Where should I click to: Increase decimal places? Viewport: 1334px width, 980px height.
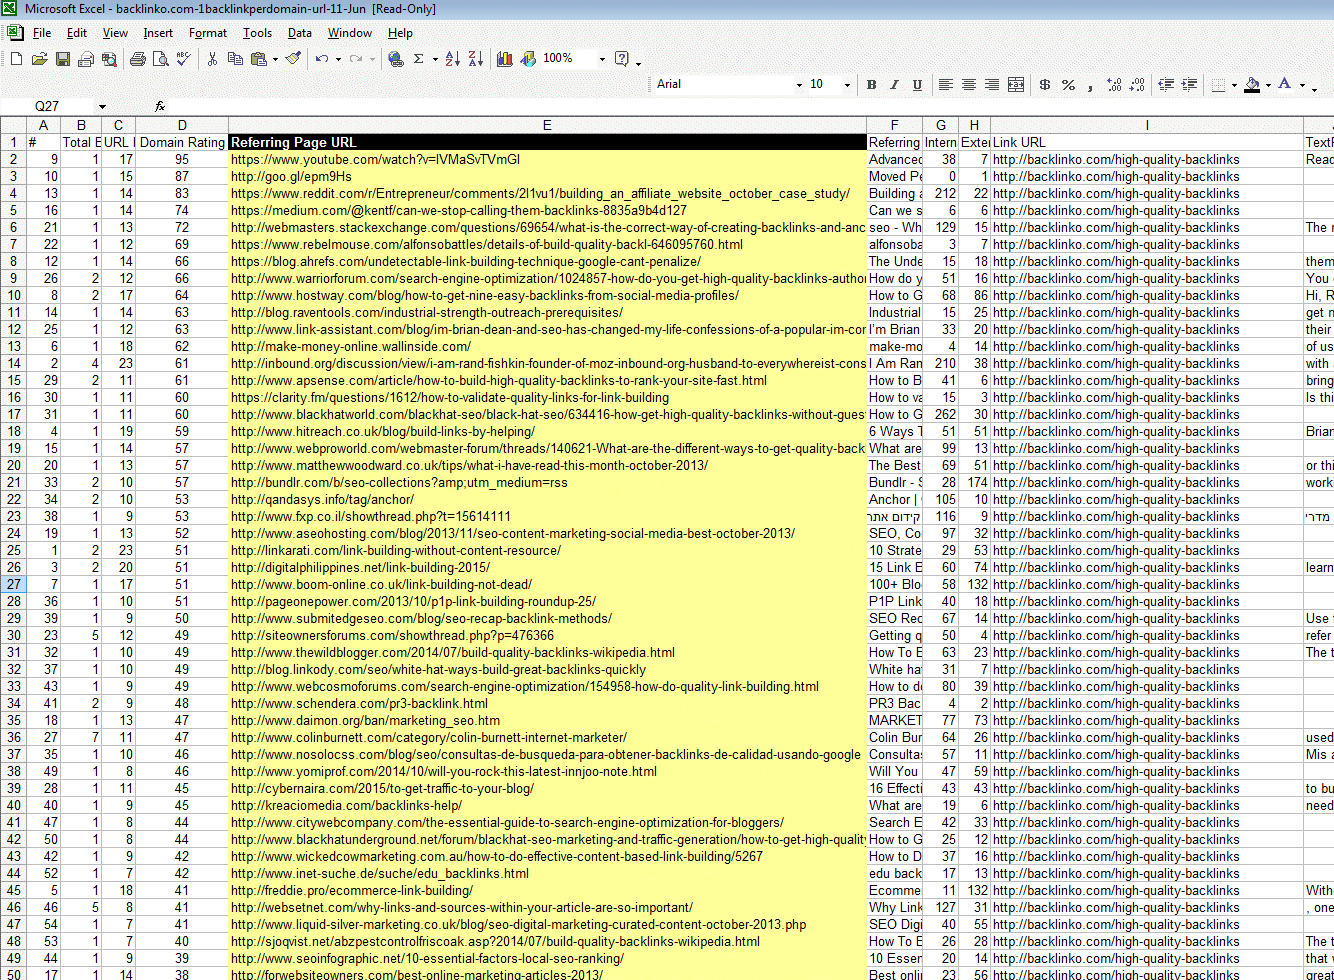[1114, 85]
